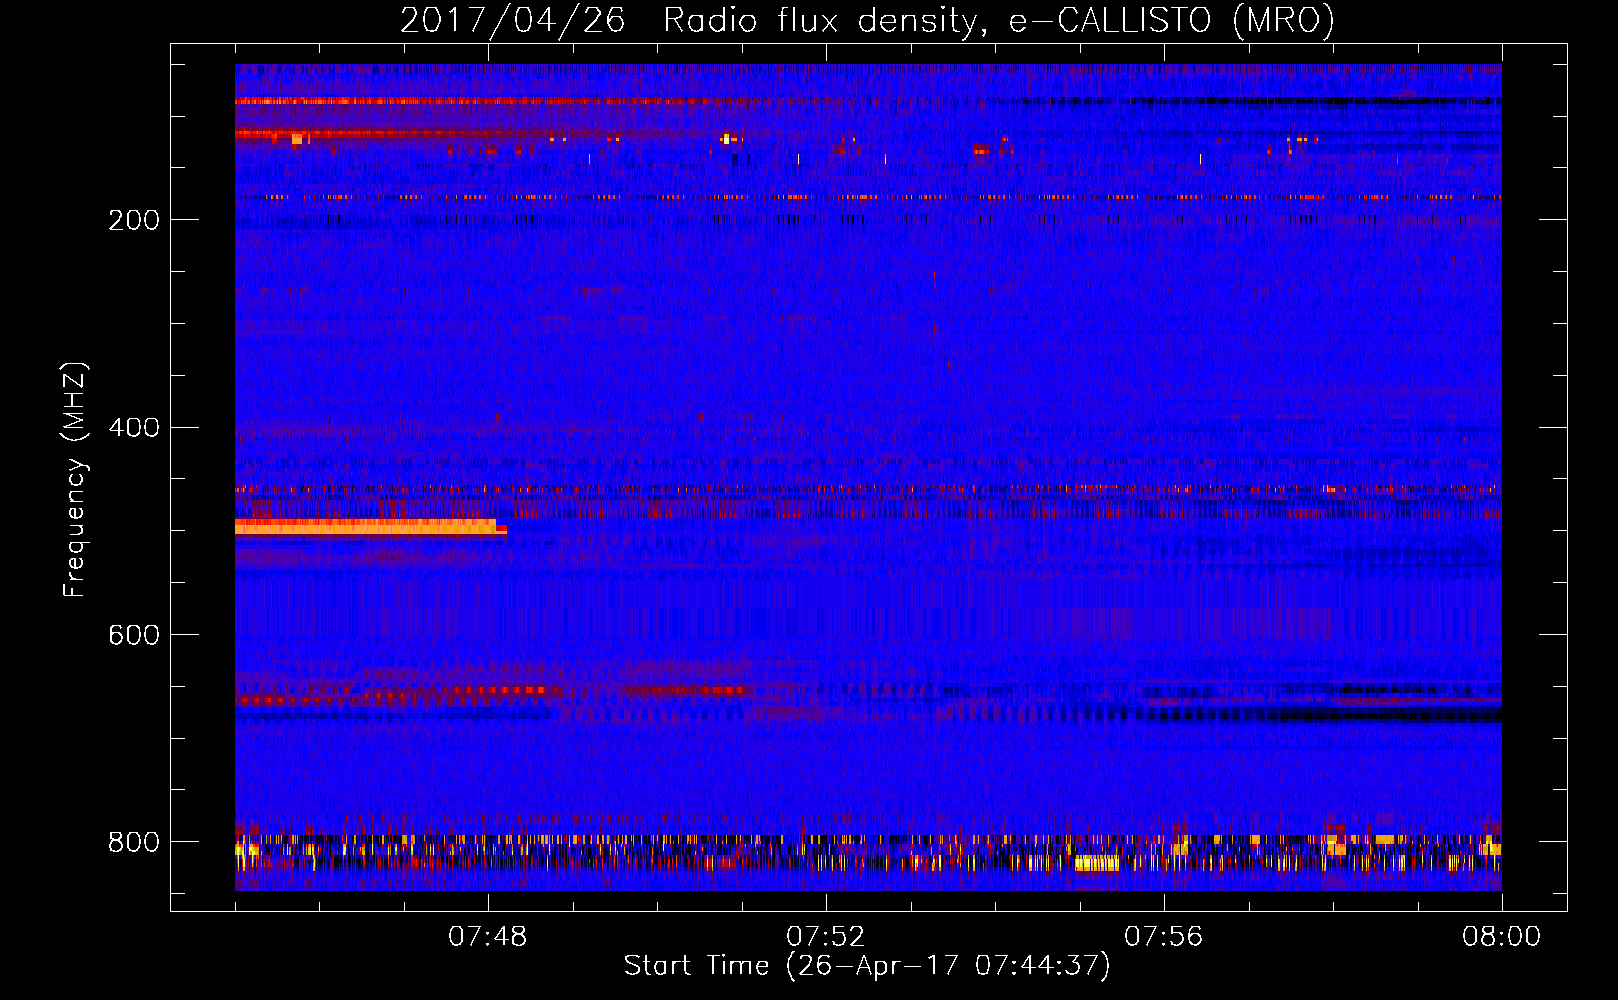
Task: Click the 600 frequency tick label
Action: 134,636
